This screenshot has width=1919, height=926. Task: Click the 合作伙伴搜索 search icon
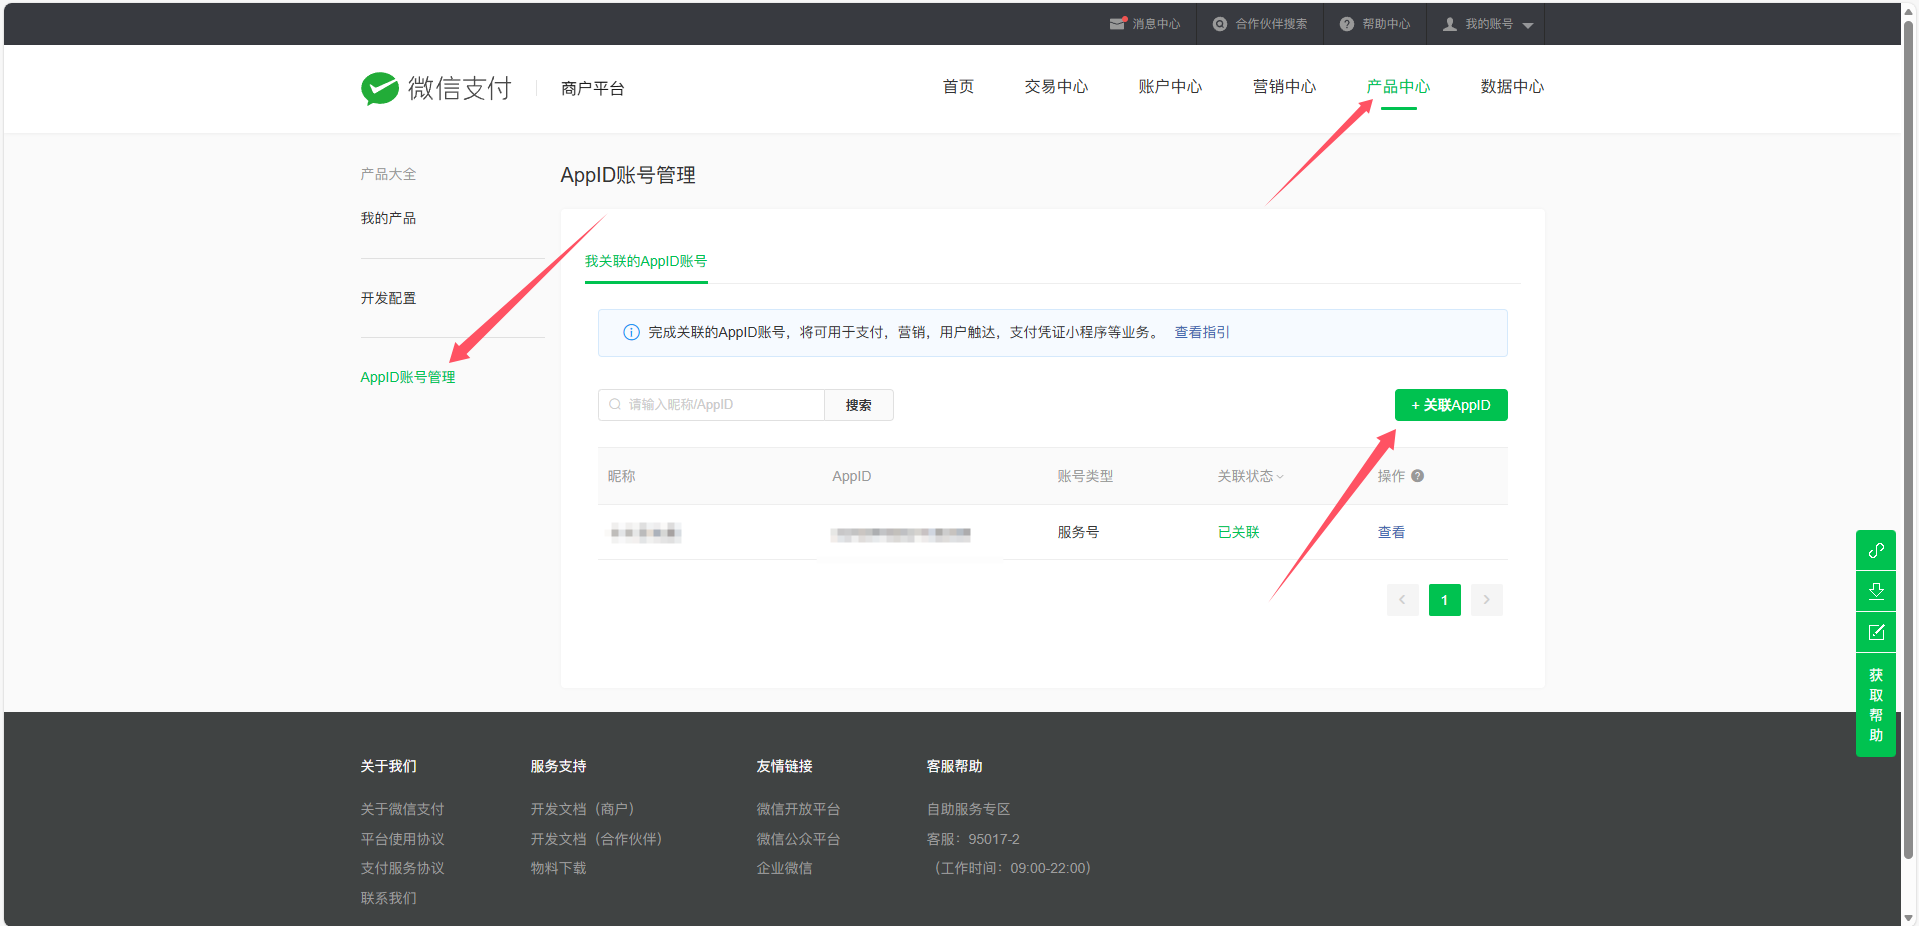(x=1219, y=24)
